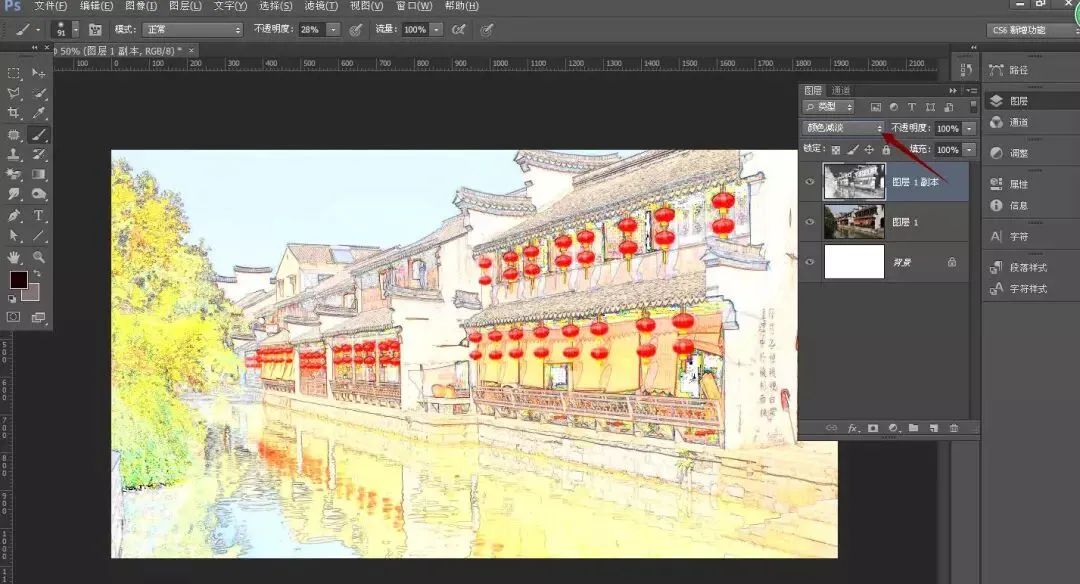Image resolution: width=1080 pixels, height=584 pixels.
Task: Toggle lock all for layer
Action: [886, 149]
